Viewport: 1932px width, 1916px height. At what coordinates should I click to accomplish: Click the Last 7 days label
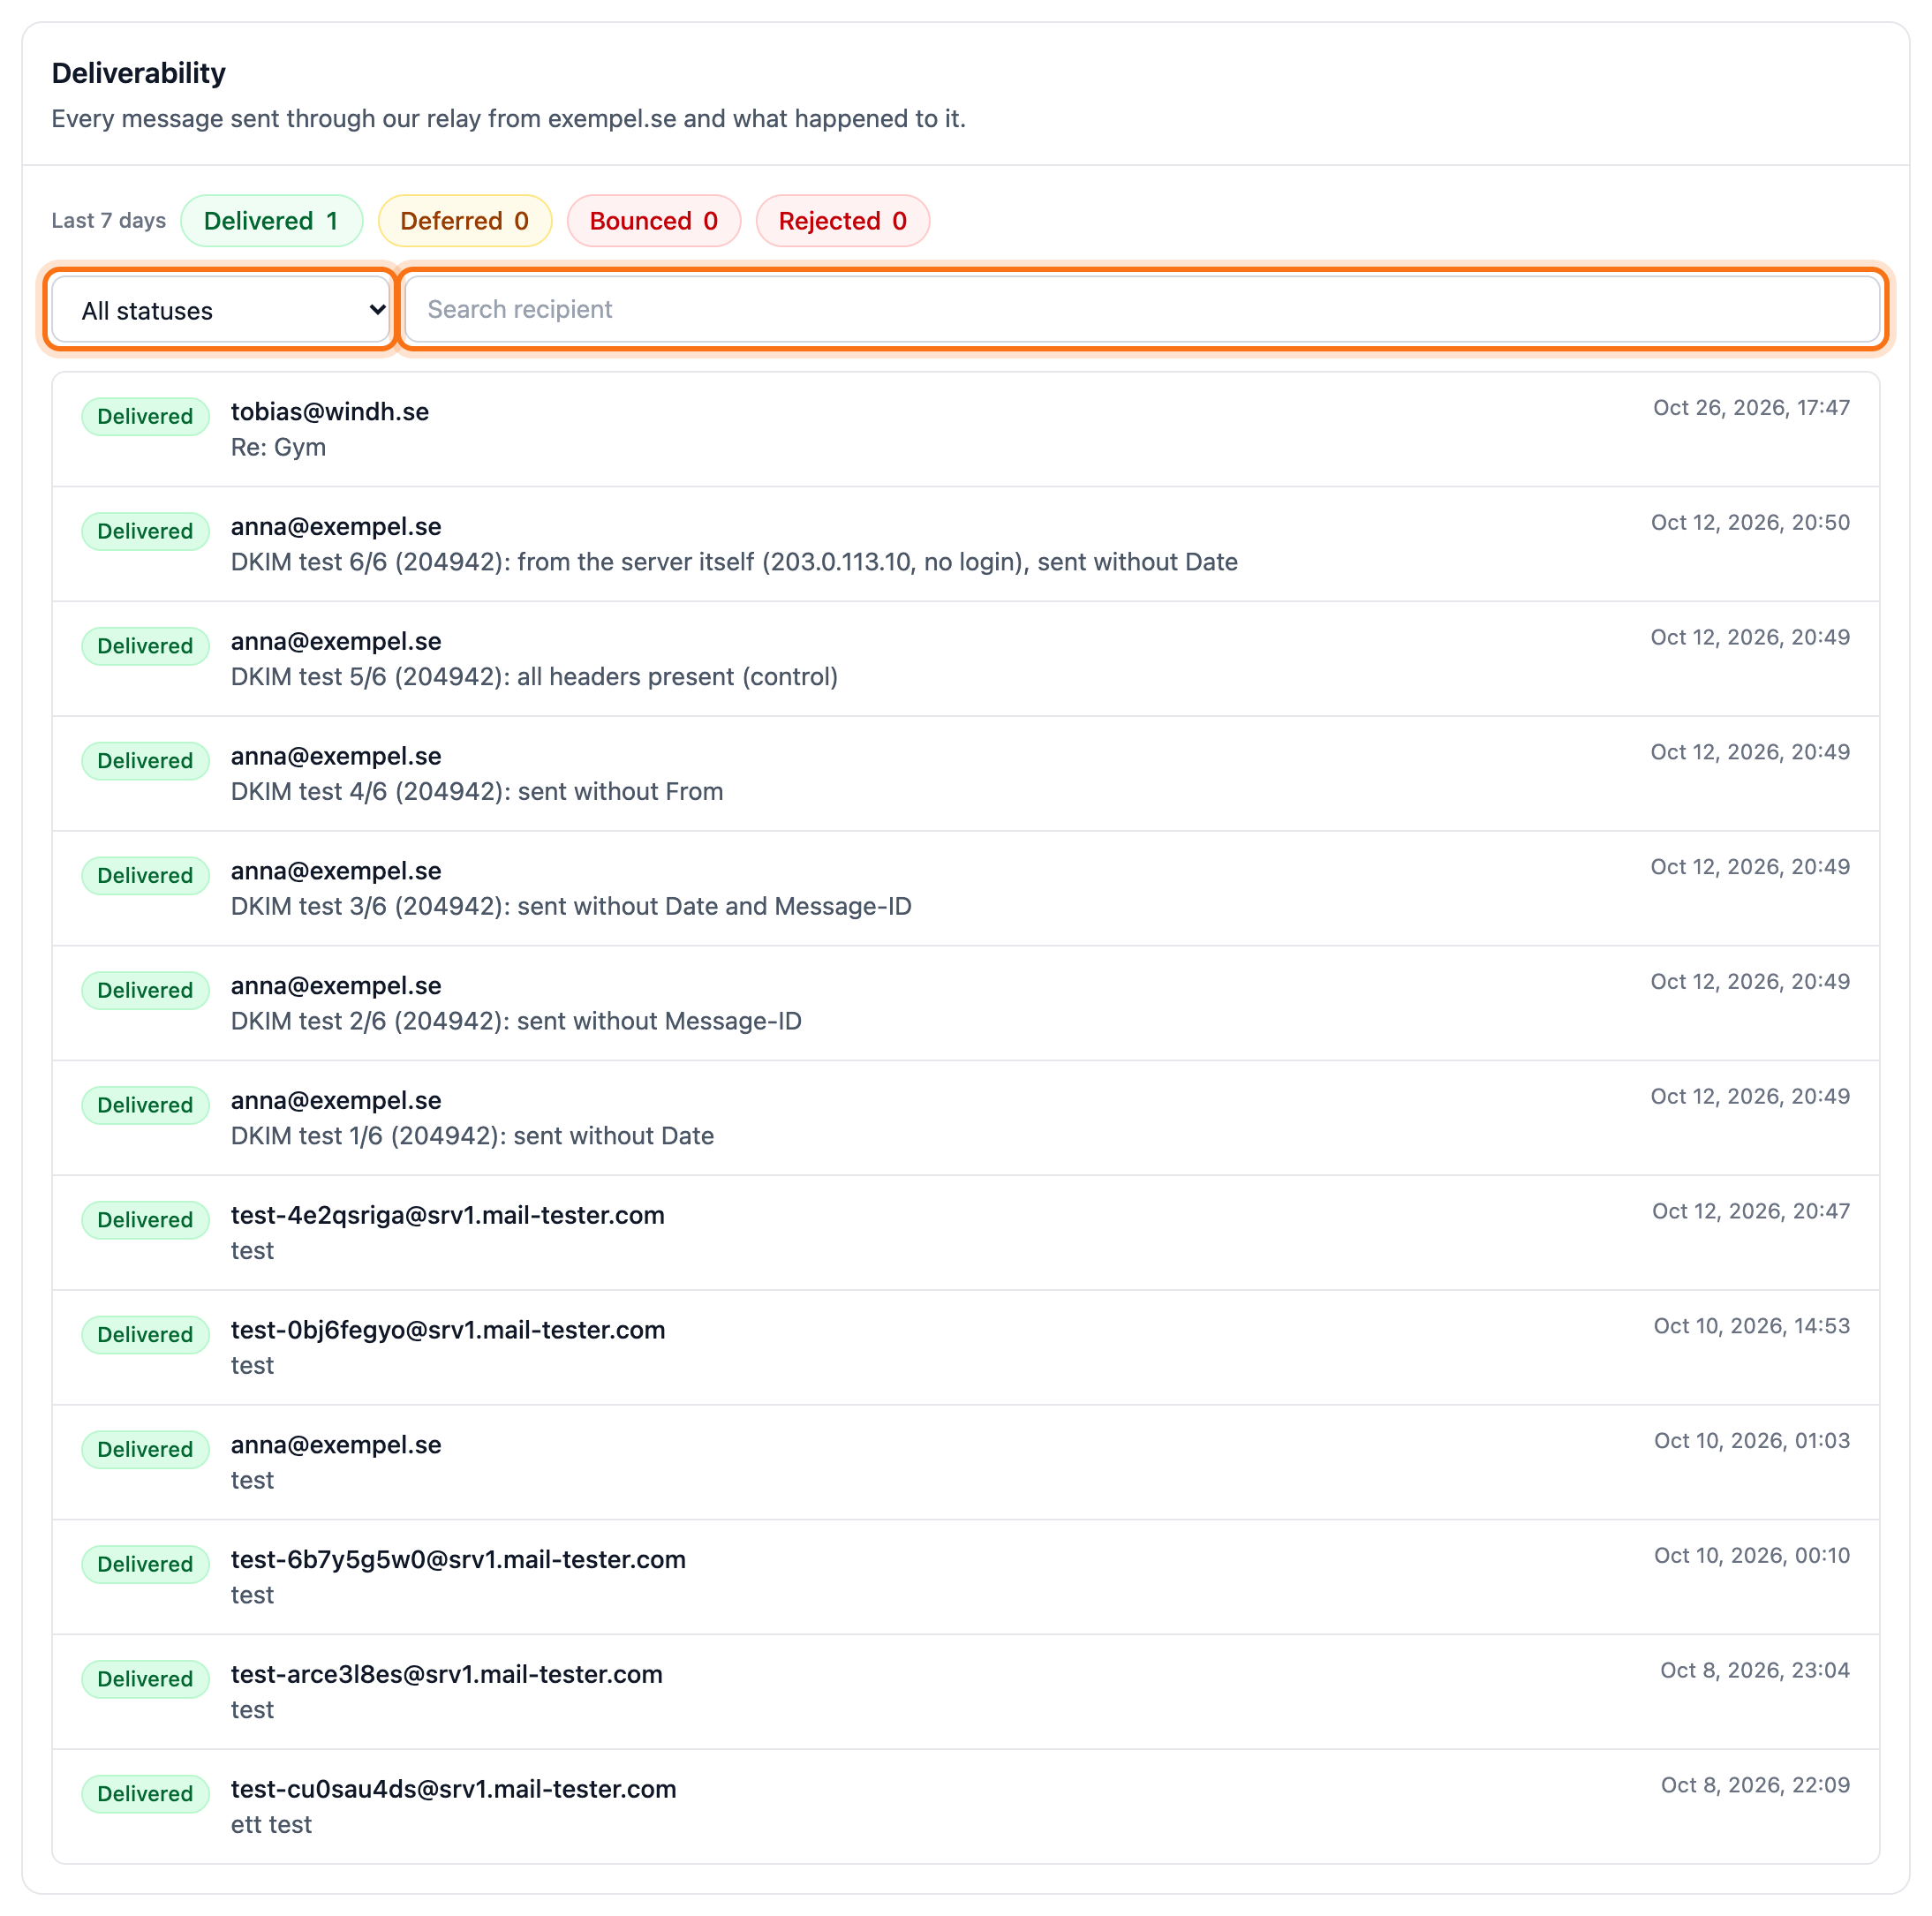(109, 220)
